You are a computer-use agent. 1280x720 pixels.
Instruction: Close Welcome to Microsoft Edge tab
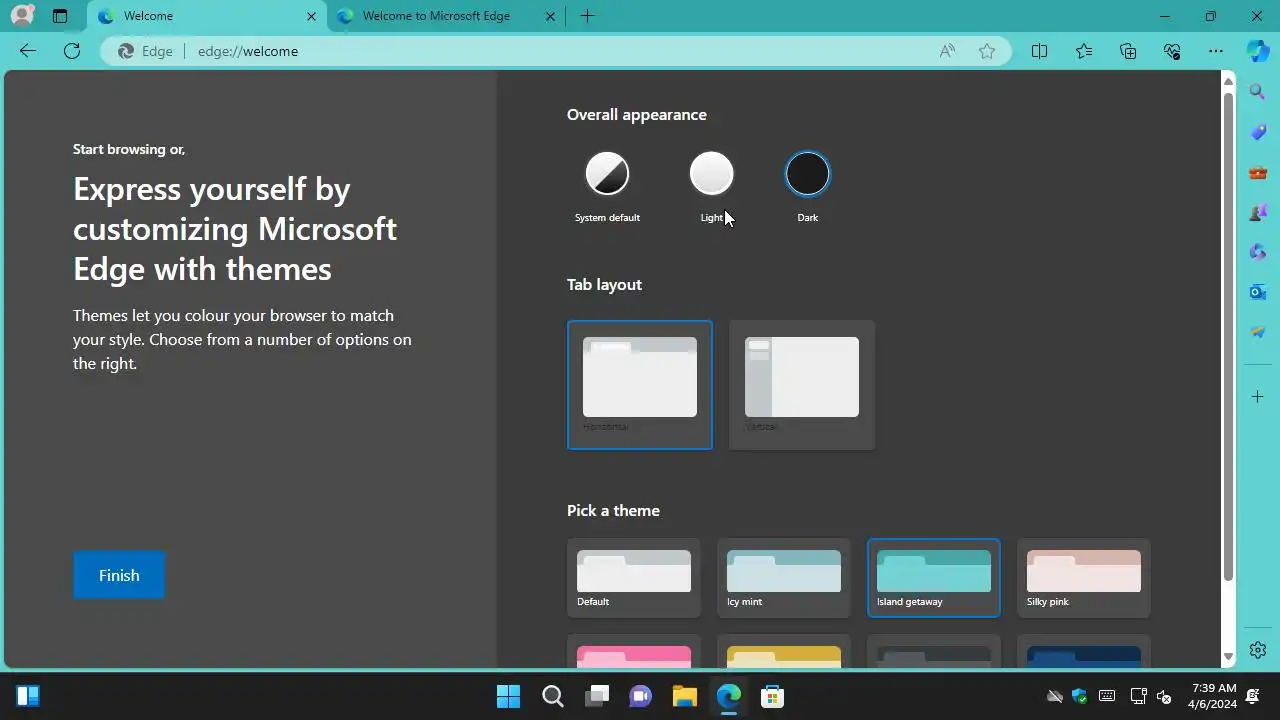pyautogui.click(x=551, y=16)
